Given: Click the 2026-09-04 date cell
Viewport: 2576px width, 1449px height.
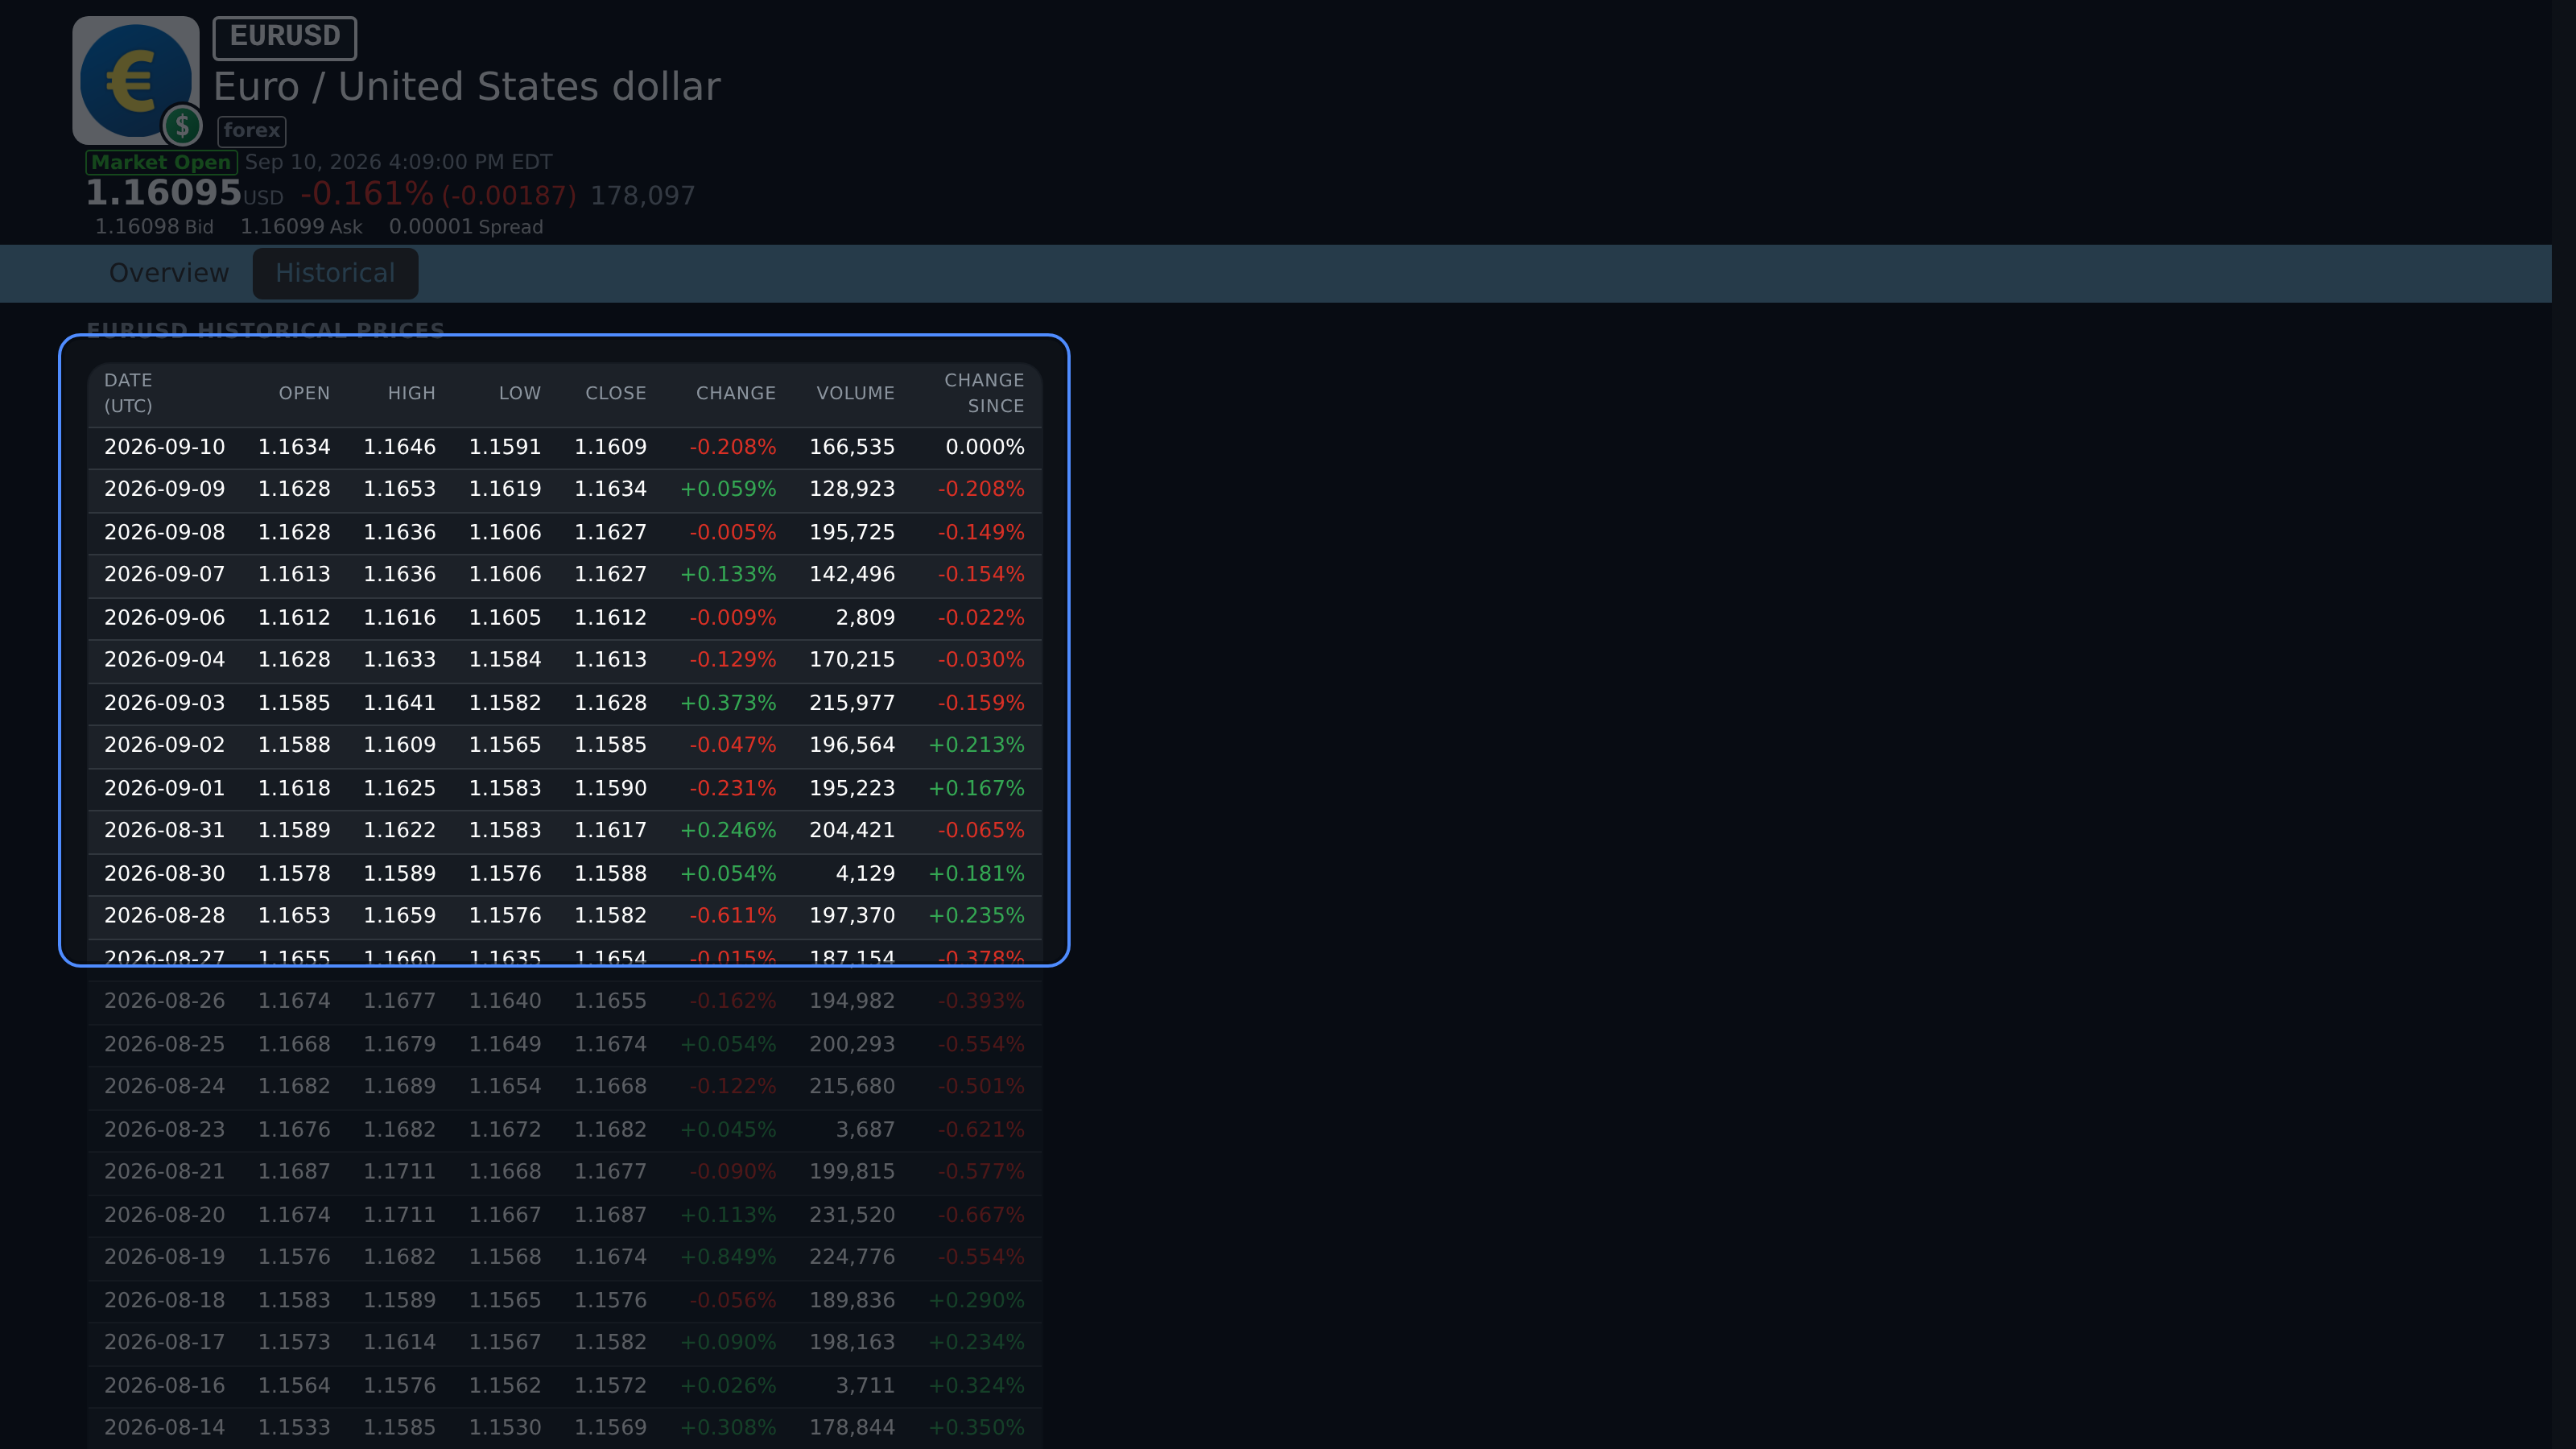Looking at the screenshot, I should 165,659.
